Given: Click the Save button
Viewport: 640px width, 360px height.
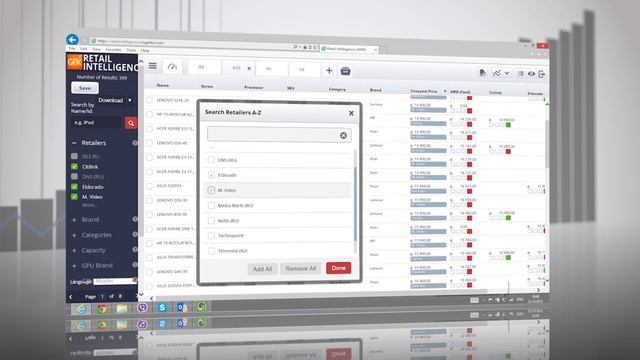Looking at the screenshot, I should pyautogui.click(x=85, y=88).
